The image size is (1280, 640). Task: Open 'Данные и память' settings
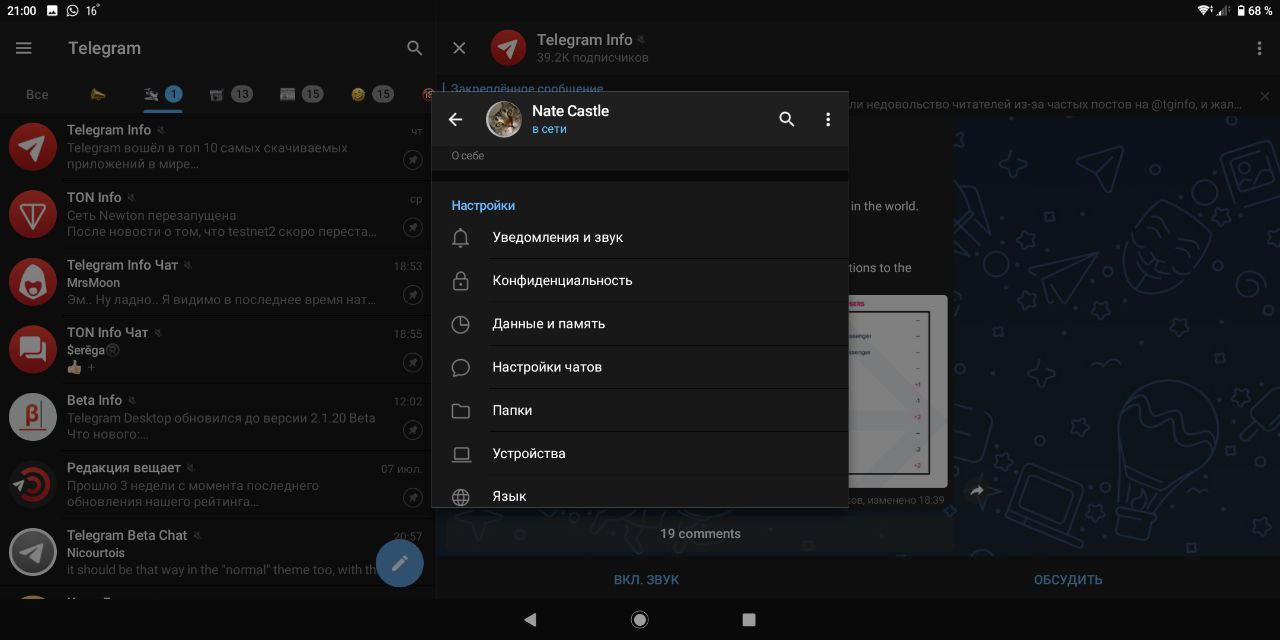pyautogui.click(x=640, y=323)
